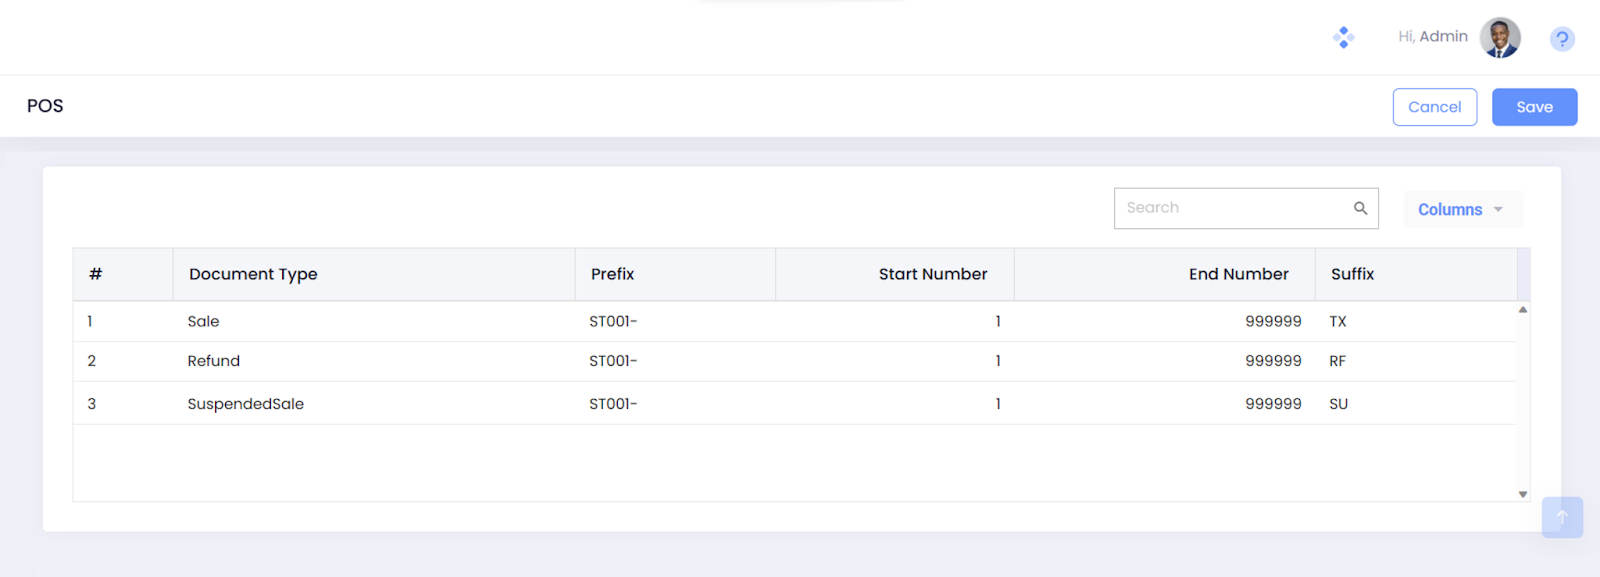The image size is (1600, 577).
Task: Click the Admin profile avatar
Action: coord(1499,38)
